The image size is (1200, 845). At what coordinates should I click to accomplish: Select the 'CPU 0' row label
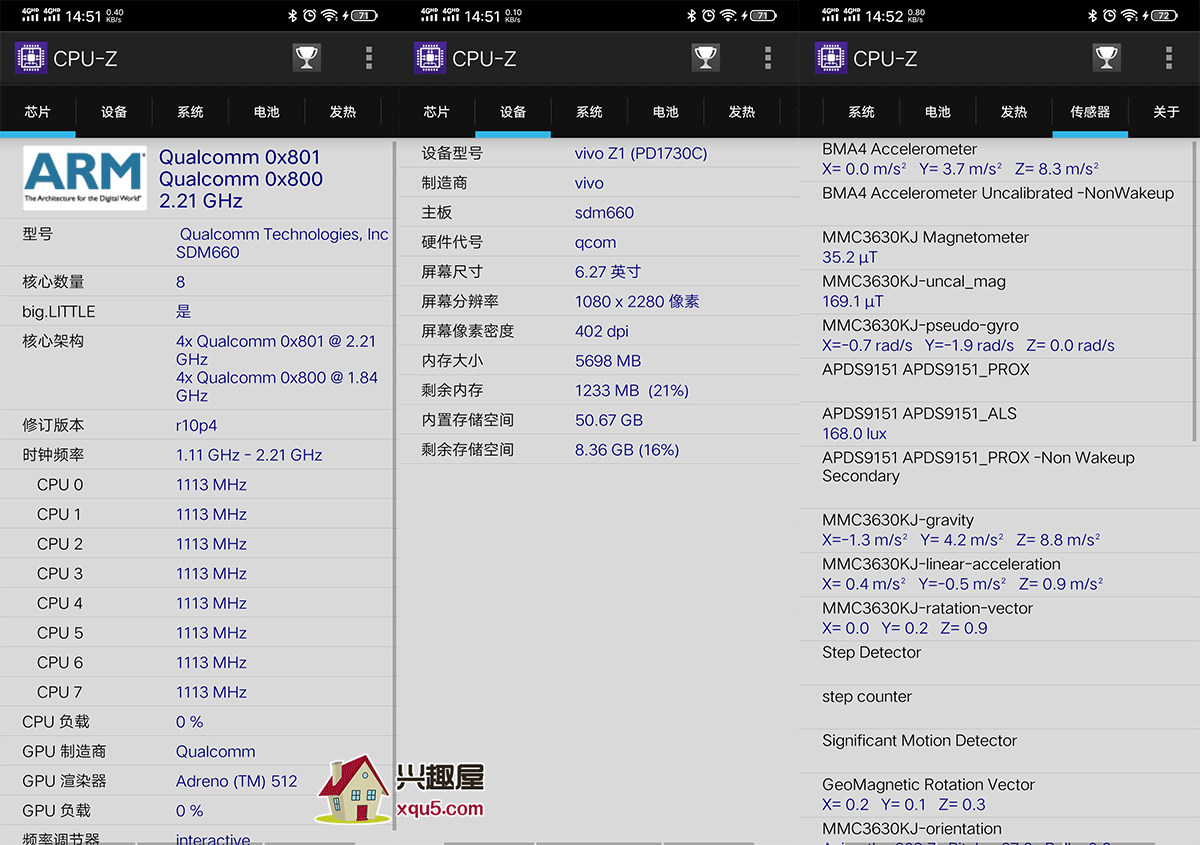[60, 484]
